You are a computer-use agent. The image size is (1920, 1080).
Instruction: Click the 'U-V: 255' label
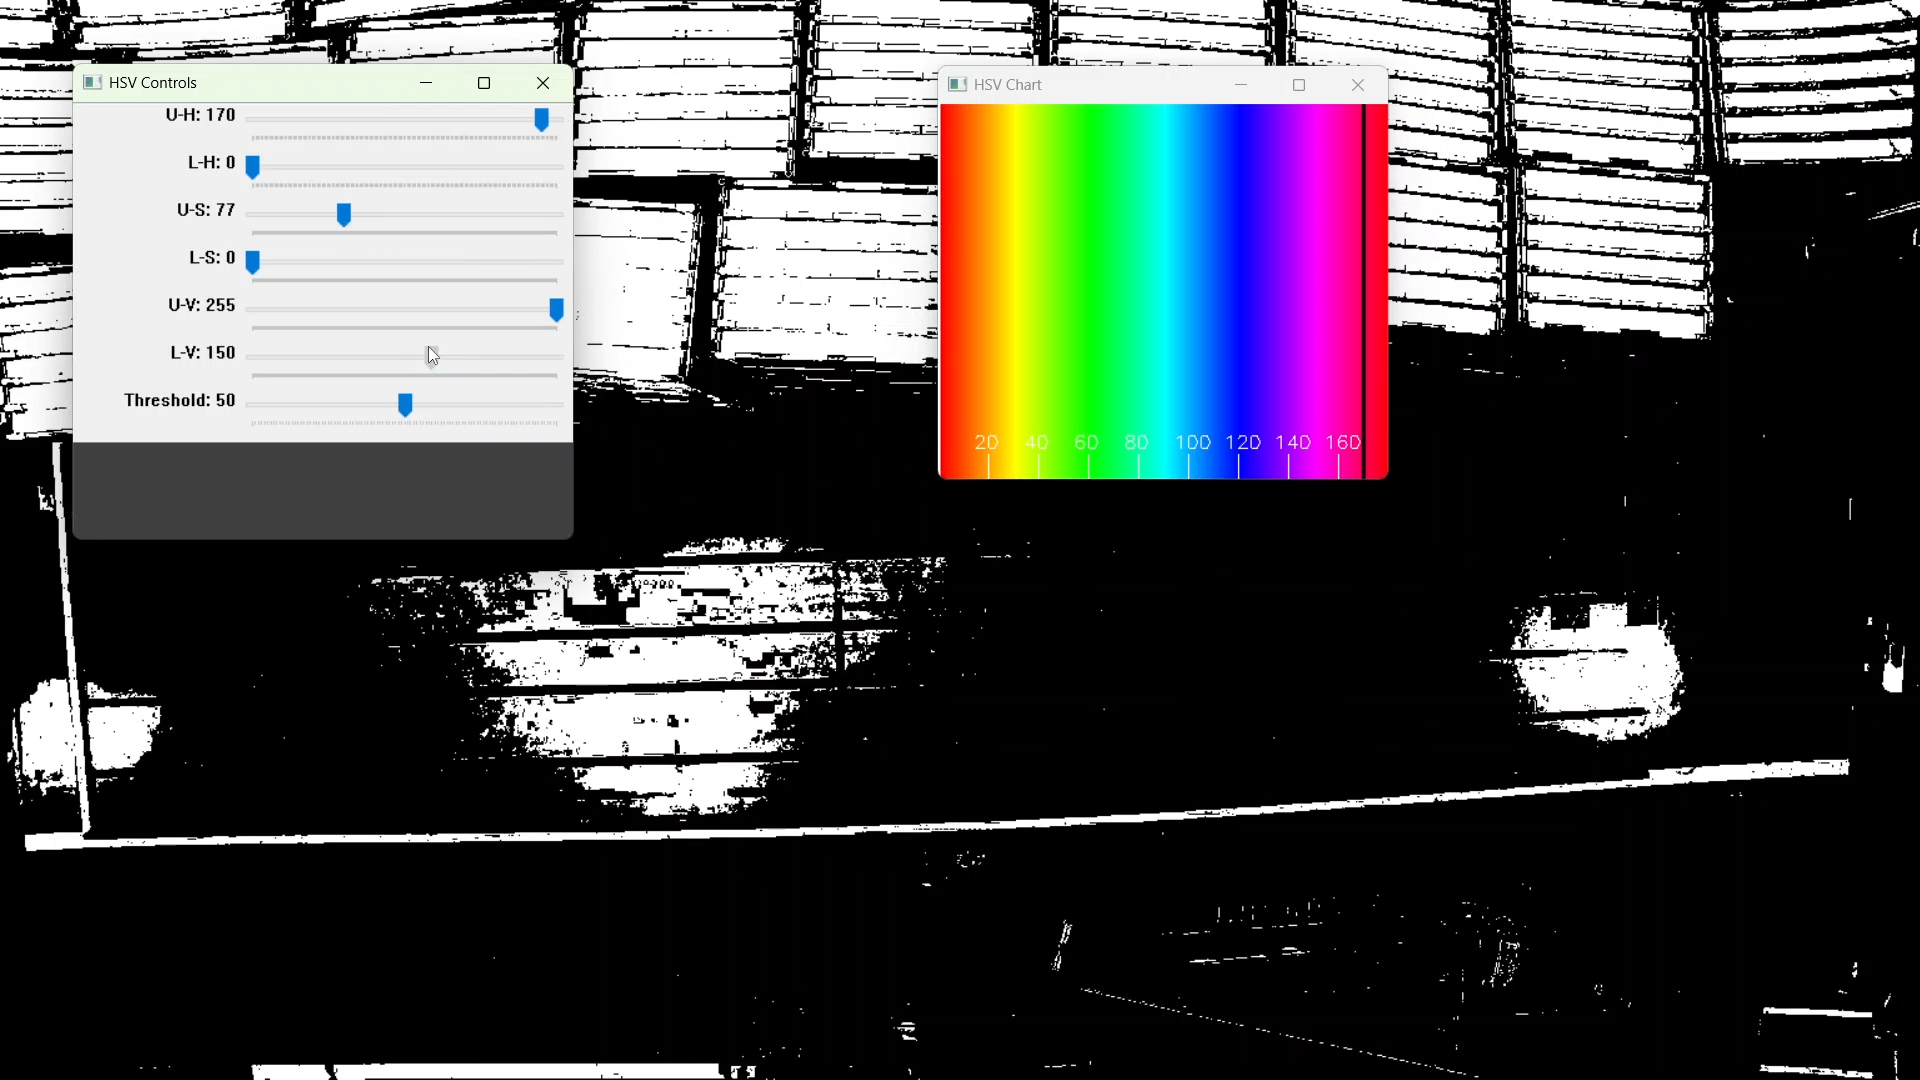pos(202,305)
